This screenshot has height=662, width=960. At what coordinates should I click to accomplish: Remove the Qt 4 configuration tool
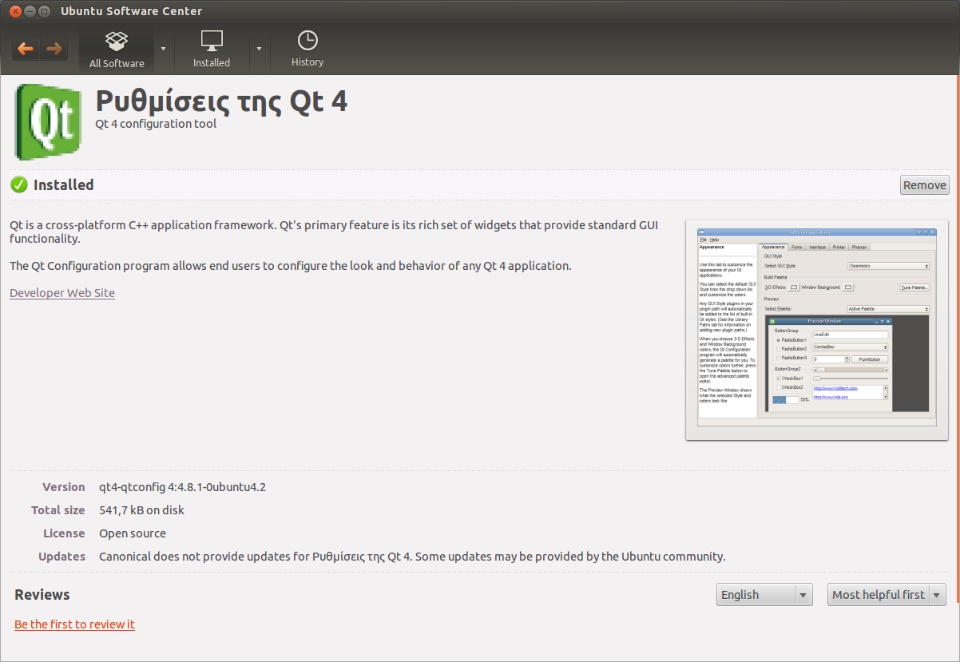(x=924, y=185)
